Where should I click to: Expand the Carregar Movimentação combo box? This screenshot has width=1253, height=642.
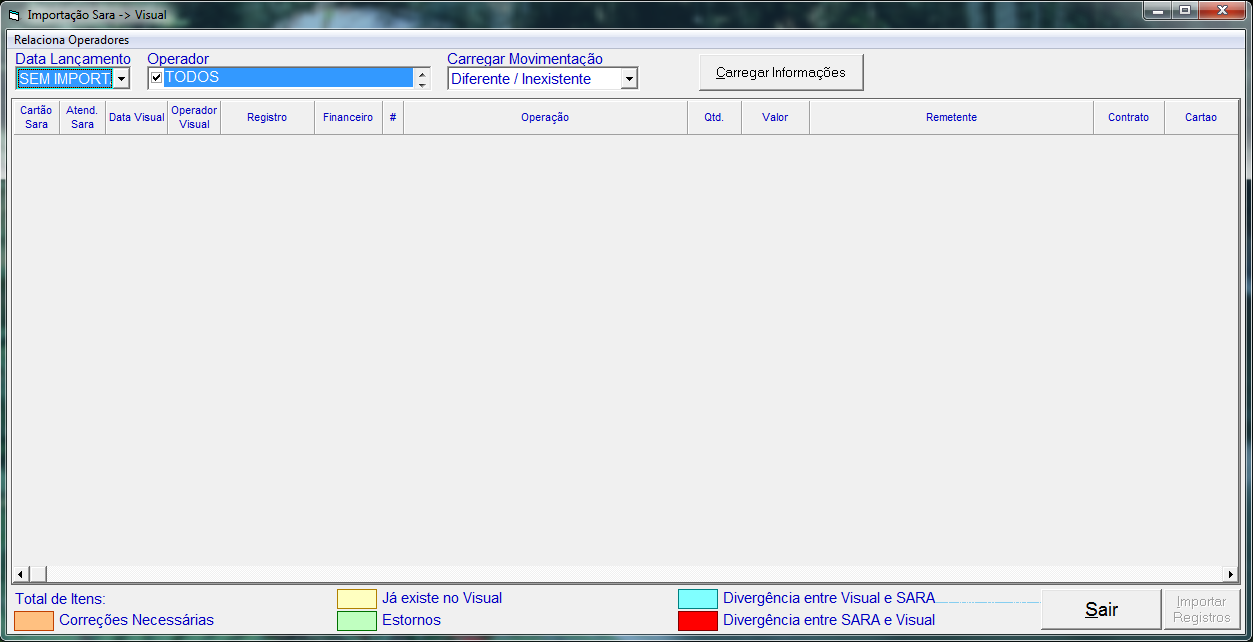pyautogui.click(x=629, y=79)
